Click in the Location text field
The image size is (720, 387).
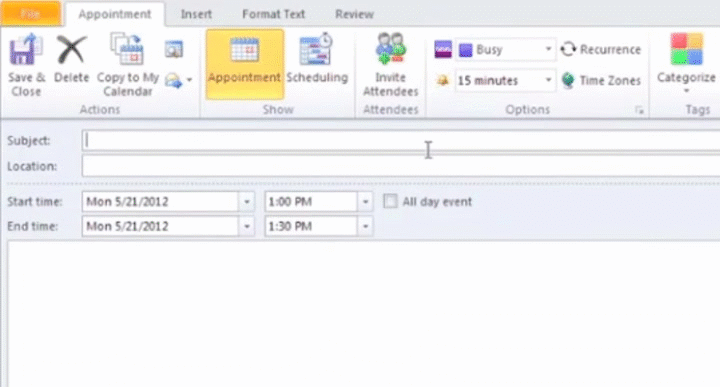(x=401, y=166)
